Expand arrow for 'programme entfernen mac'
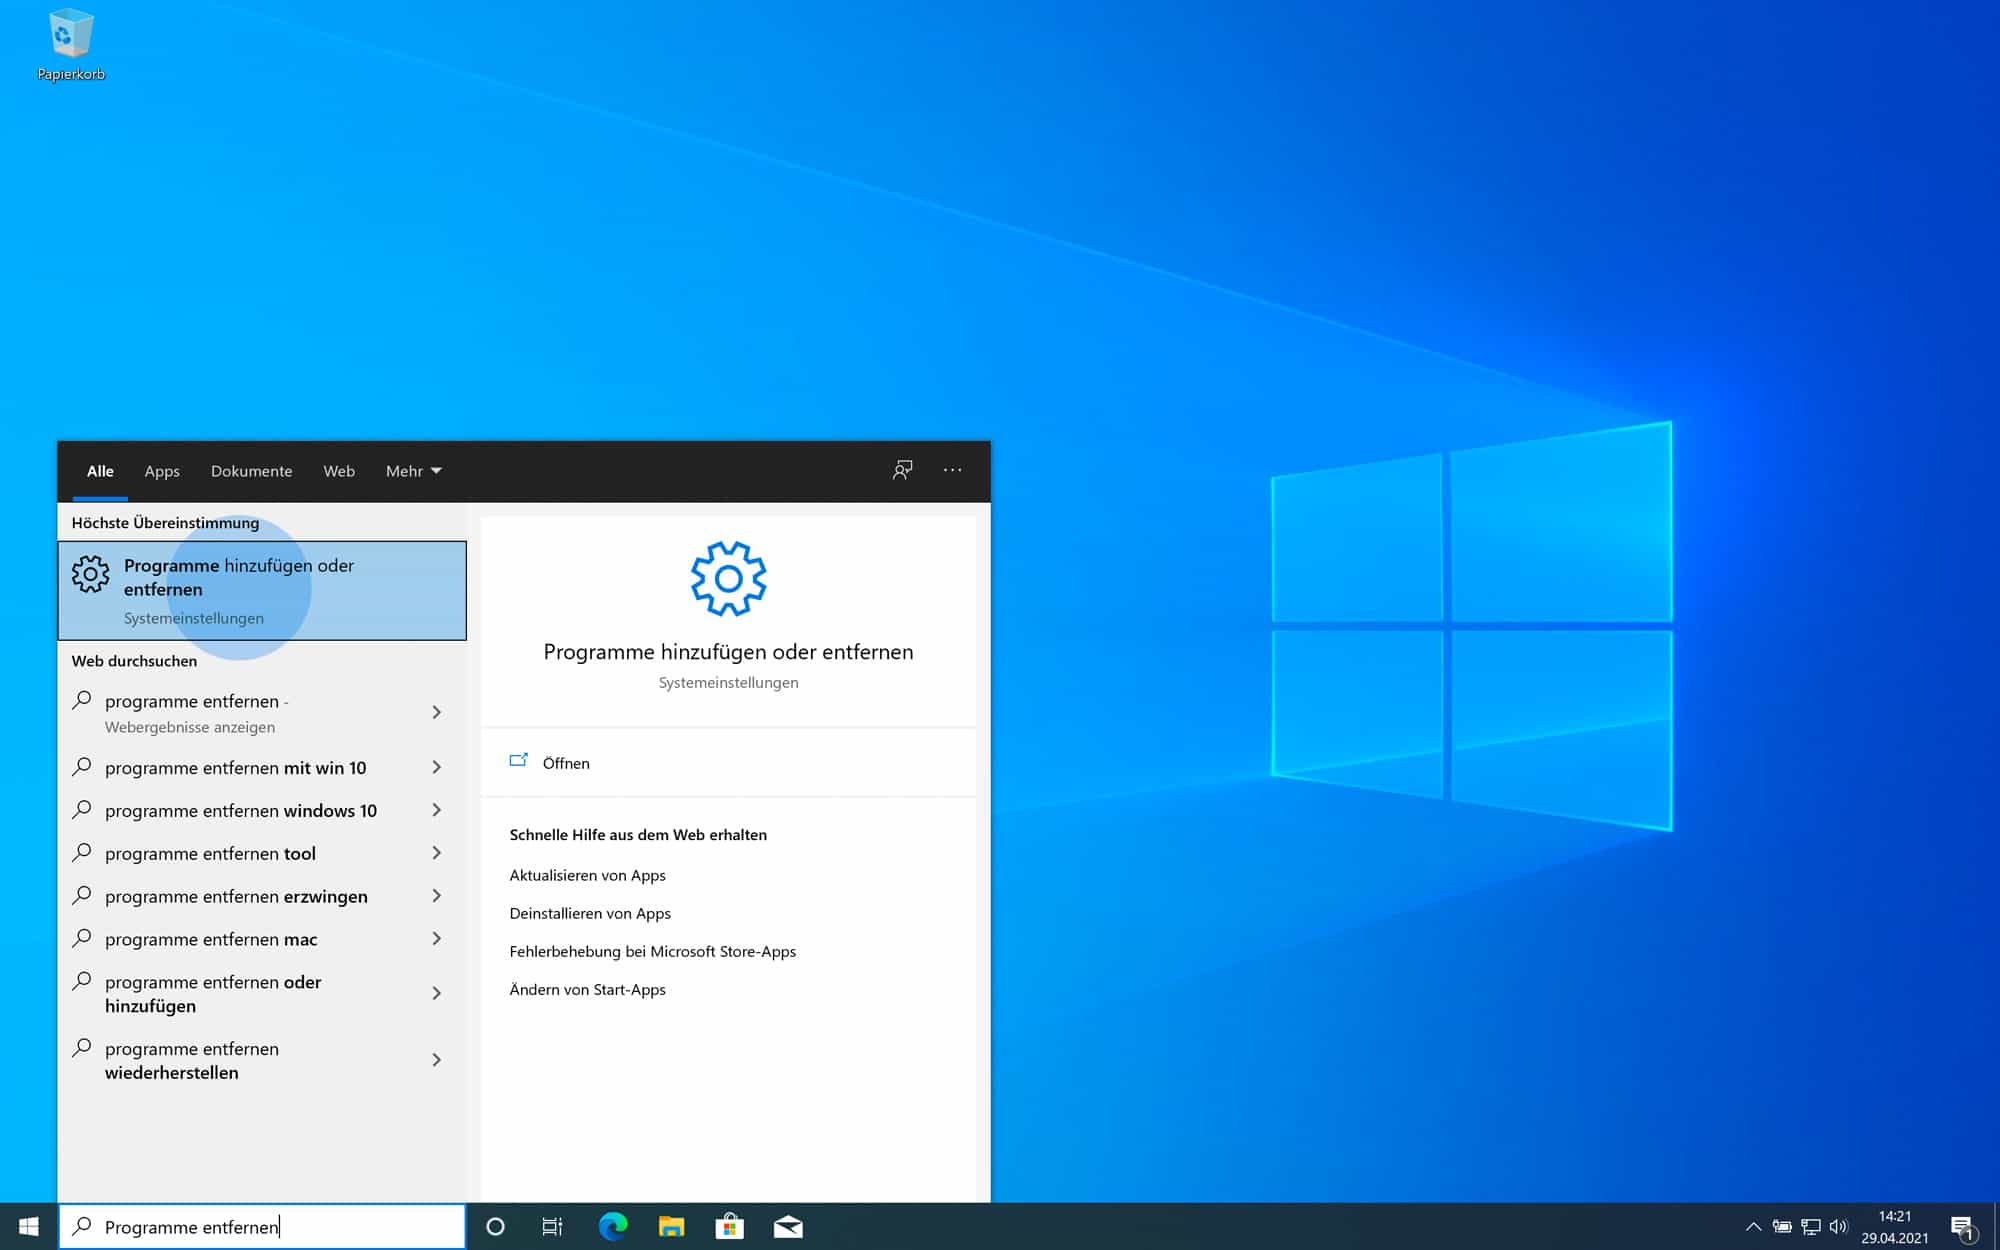This screenshot has height=1250, width=2000. click(x=436, y=939)
